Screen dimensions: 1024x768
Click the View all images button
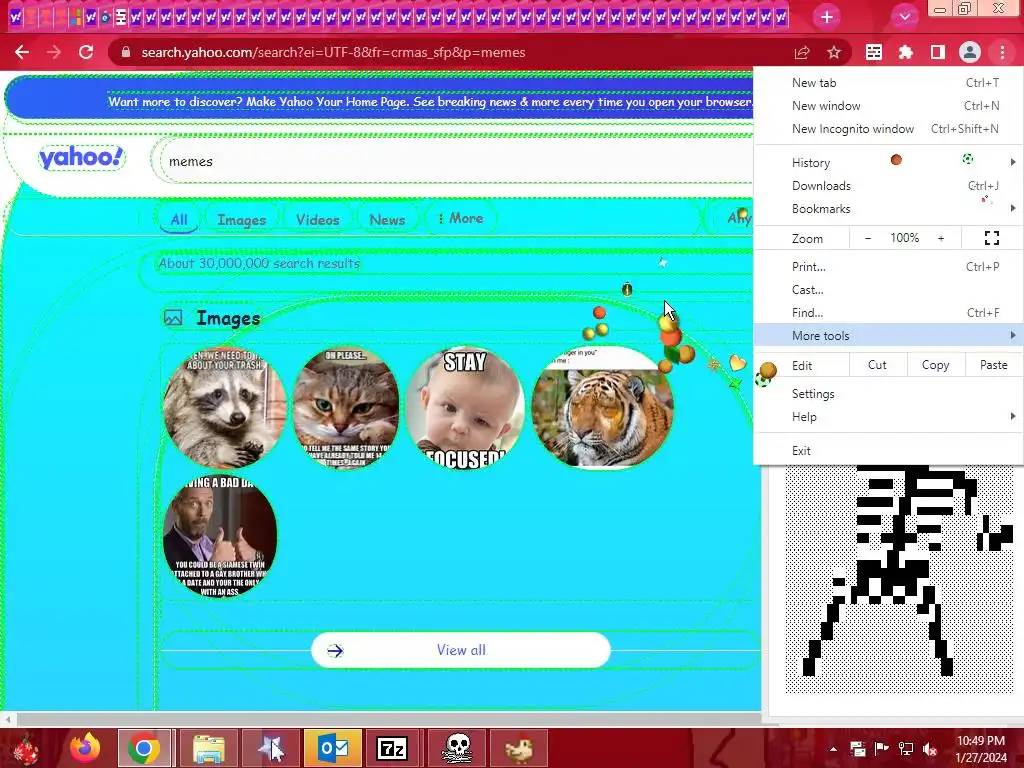click(461, 650)
